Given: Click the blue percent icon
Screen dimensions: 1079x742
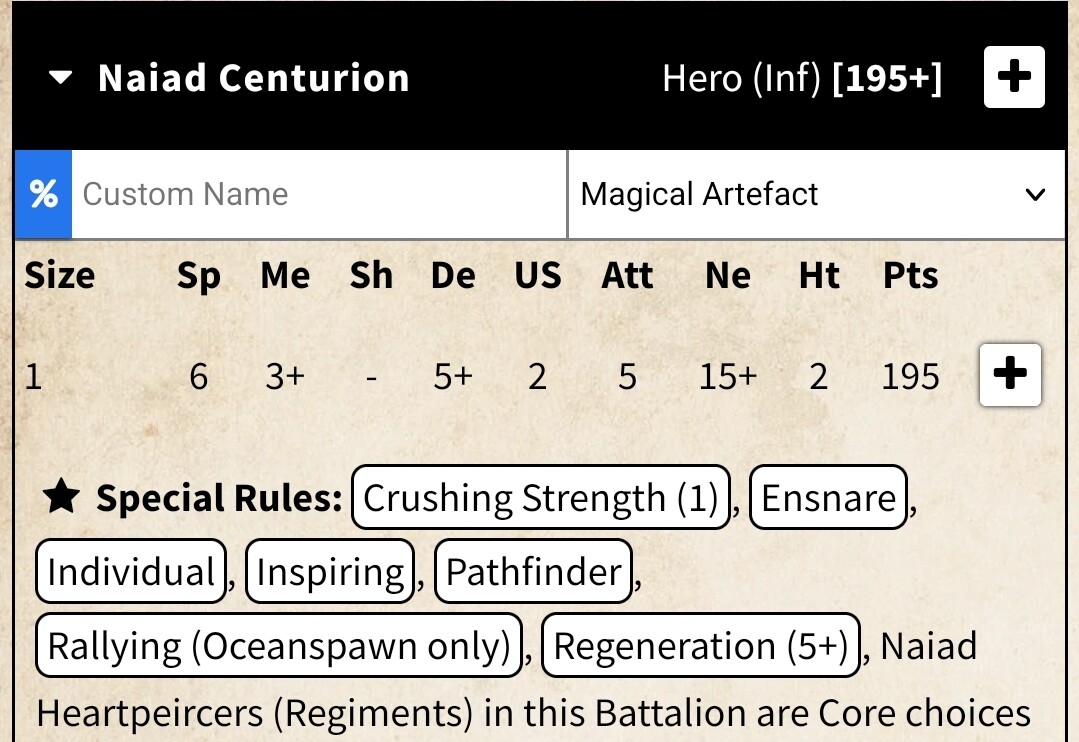Looking at the screenshot, I should pyautogui.click(x=43, y=194).
